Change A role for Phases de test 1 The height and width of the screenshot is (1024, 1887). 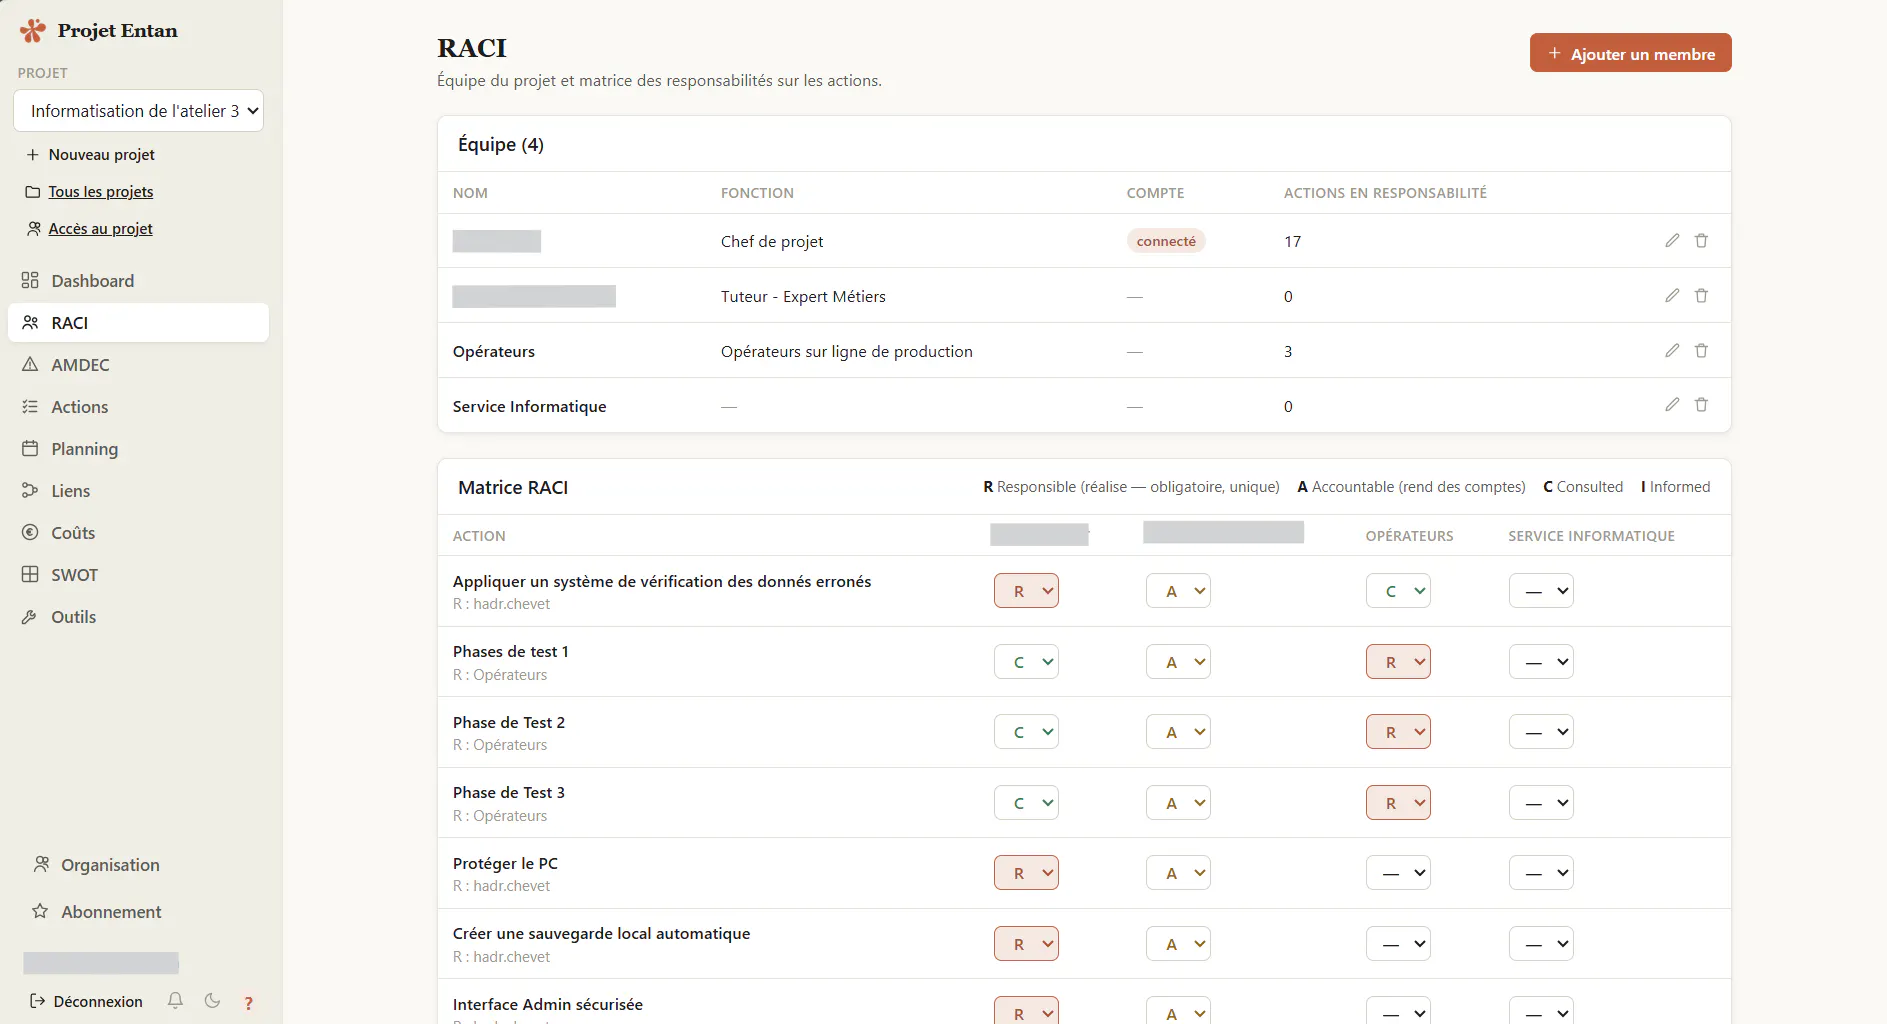coord(1178,662)
